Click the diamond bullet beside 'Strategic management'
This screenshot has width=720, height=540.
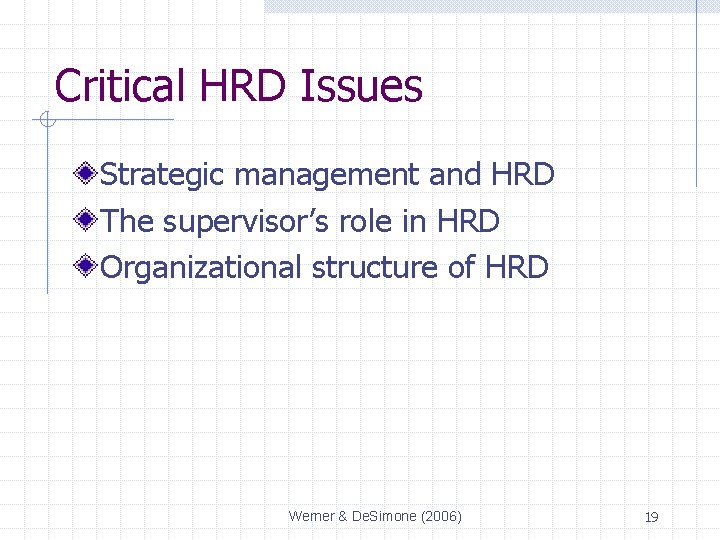click(85, 173)
